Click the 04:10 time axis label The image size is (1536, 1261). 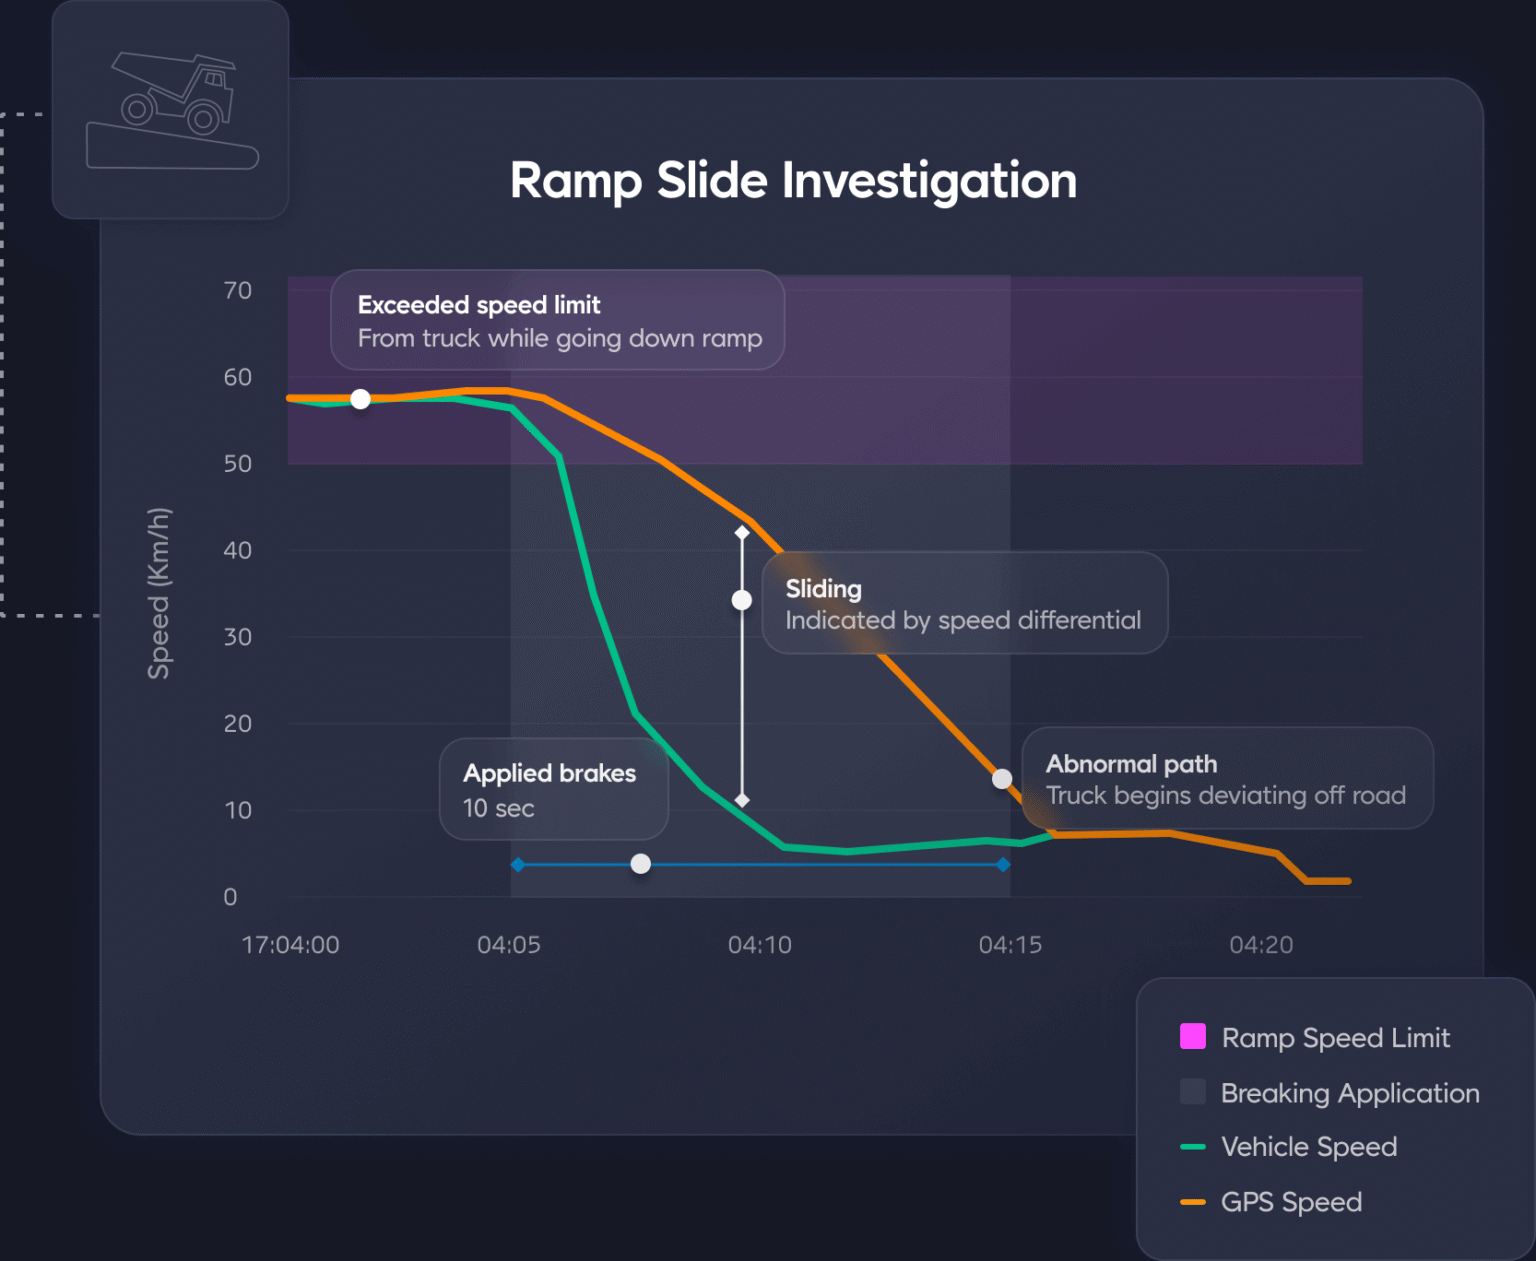[x=760, y=945]
